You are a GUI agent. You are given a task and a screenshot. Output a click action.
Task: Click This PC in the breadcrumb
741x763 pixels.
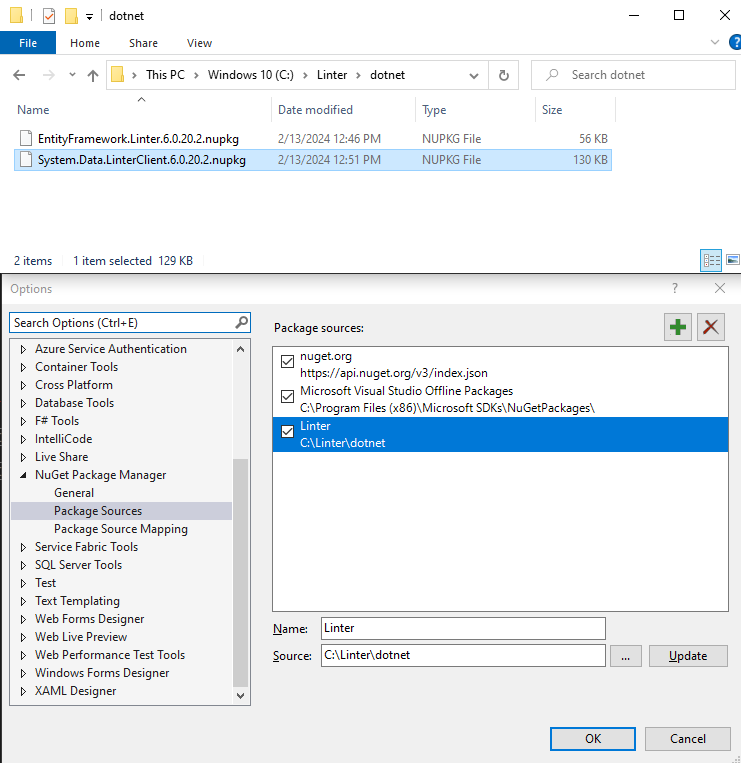tap(165, 75)
